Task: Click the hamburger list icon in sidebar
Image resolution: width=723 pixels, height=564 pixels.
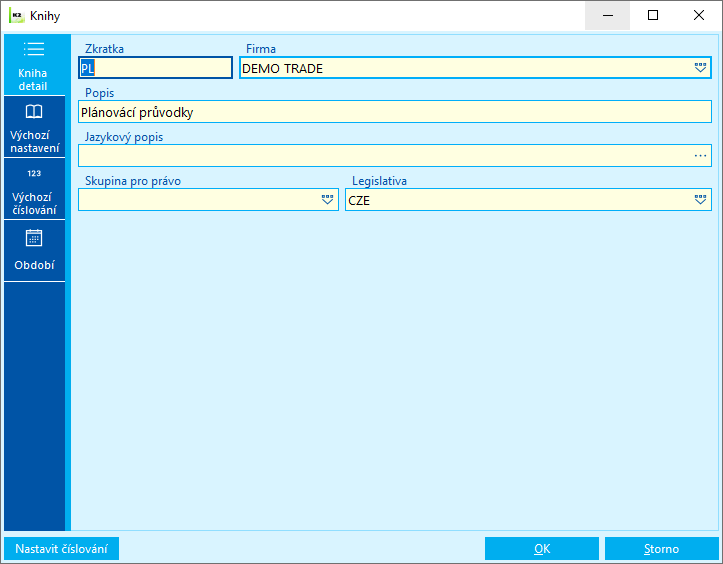Action: [34, 49]
